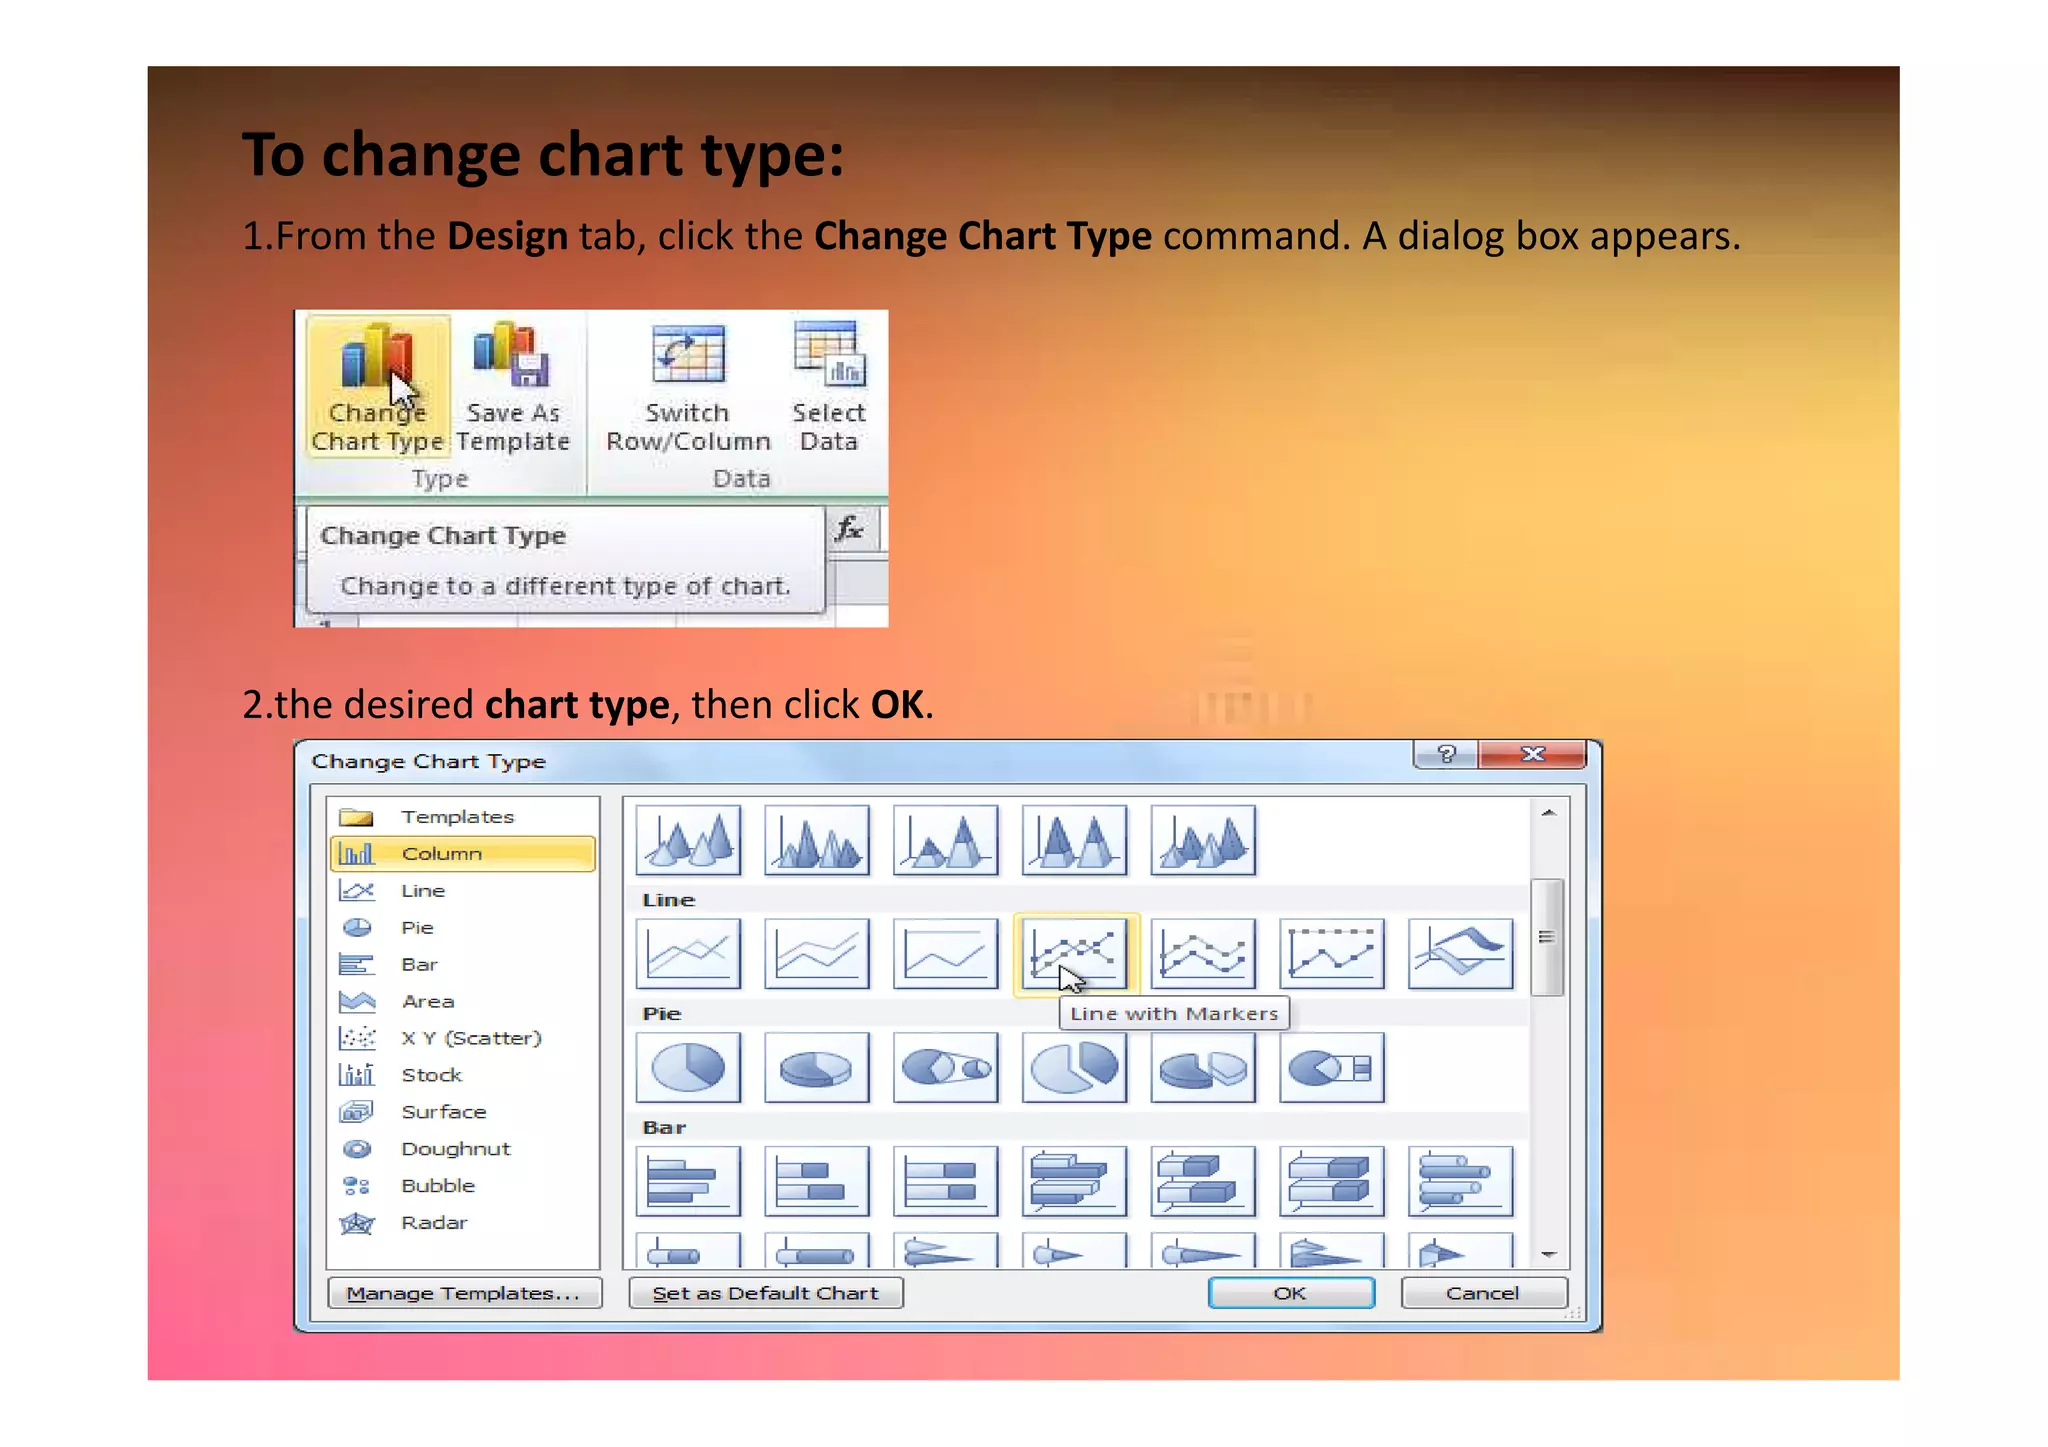Close the Change Chart Type dialog
The height and width of the screenshot is (1447, 2048).
click(1533, 754)
